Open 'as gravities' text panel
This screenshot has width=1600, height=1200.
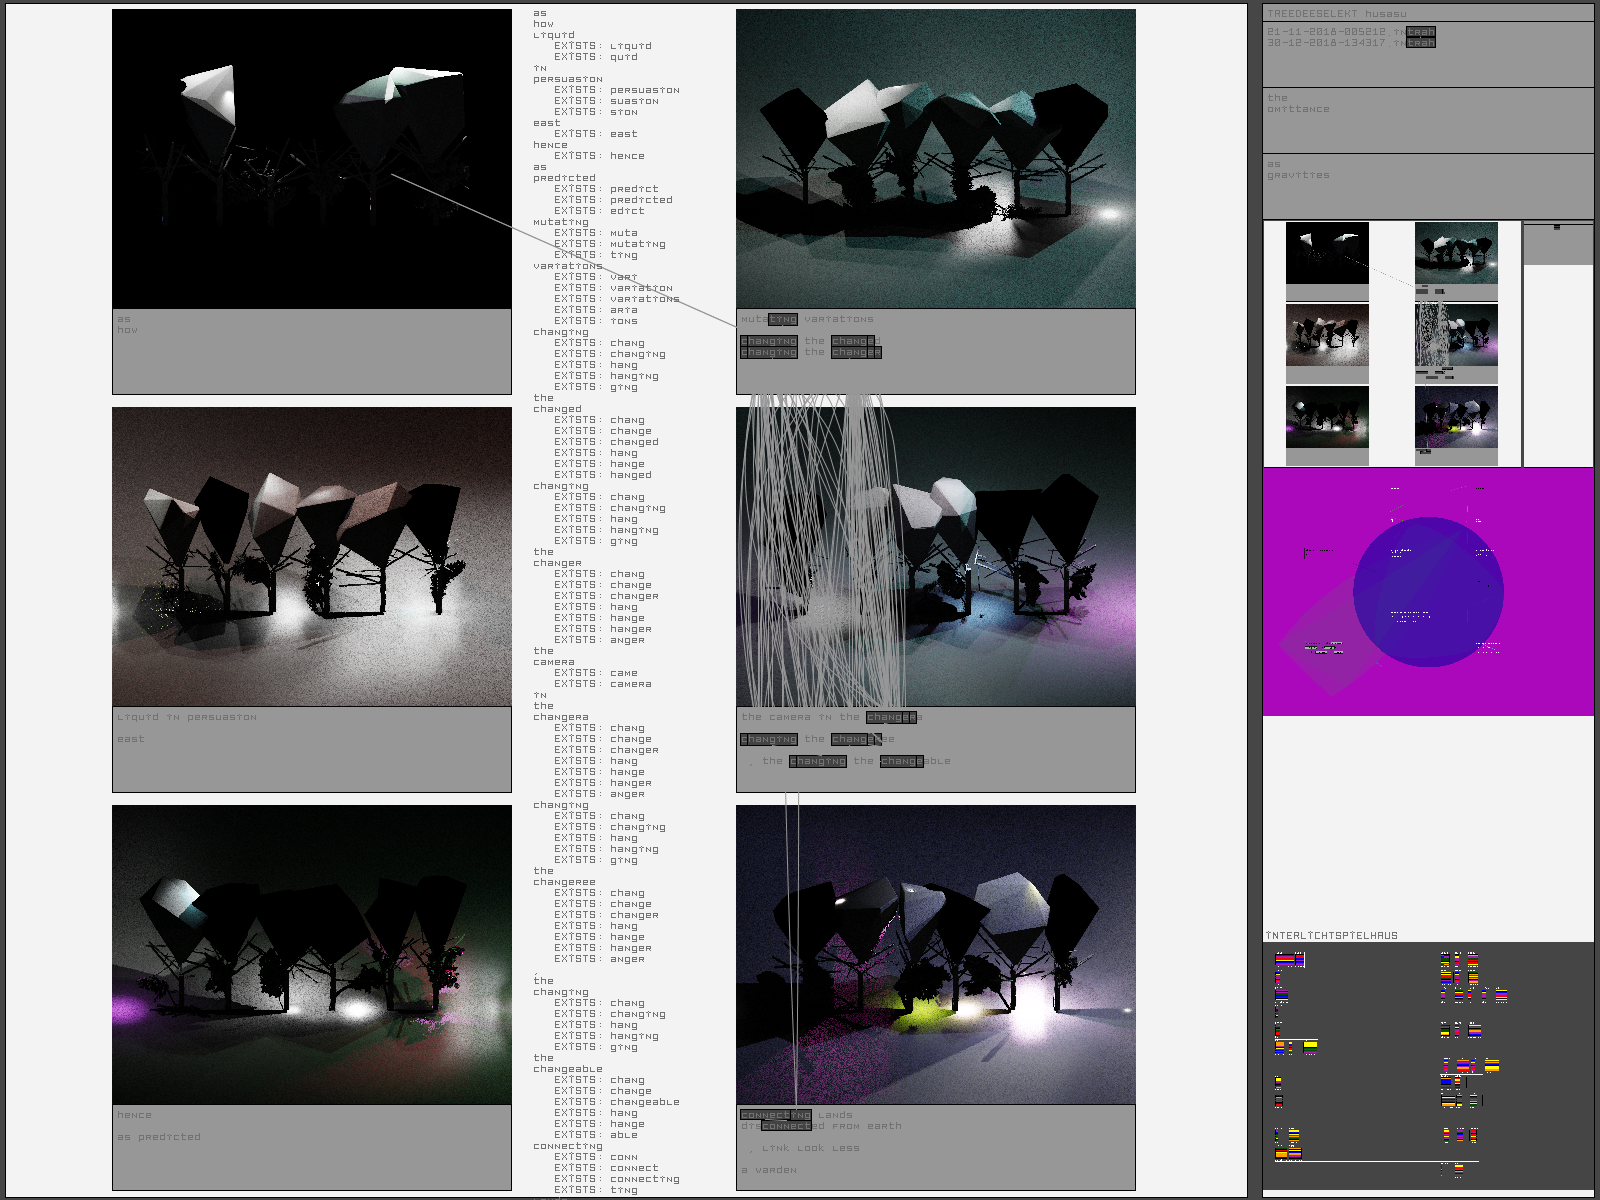coord(1428,186)
